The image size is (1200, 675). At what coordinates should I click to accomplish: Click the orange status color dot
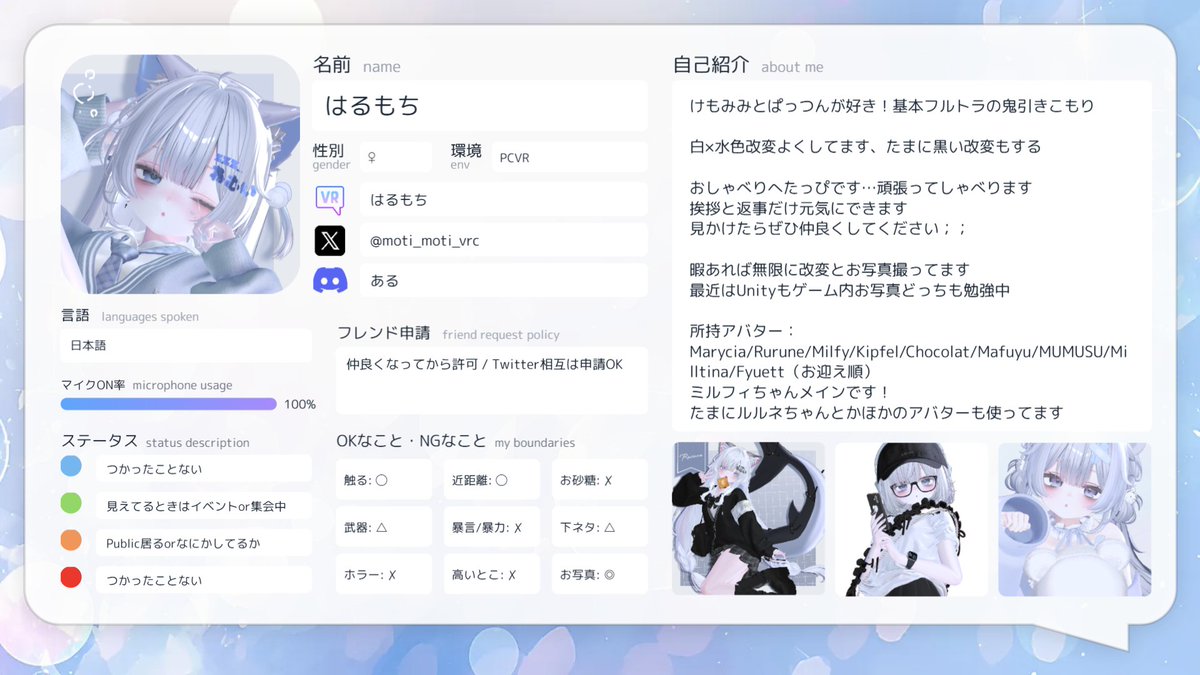click(71, 541)
